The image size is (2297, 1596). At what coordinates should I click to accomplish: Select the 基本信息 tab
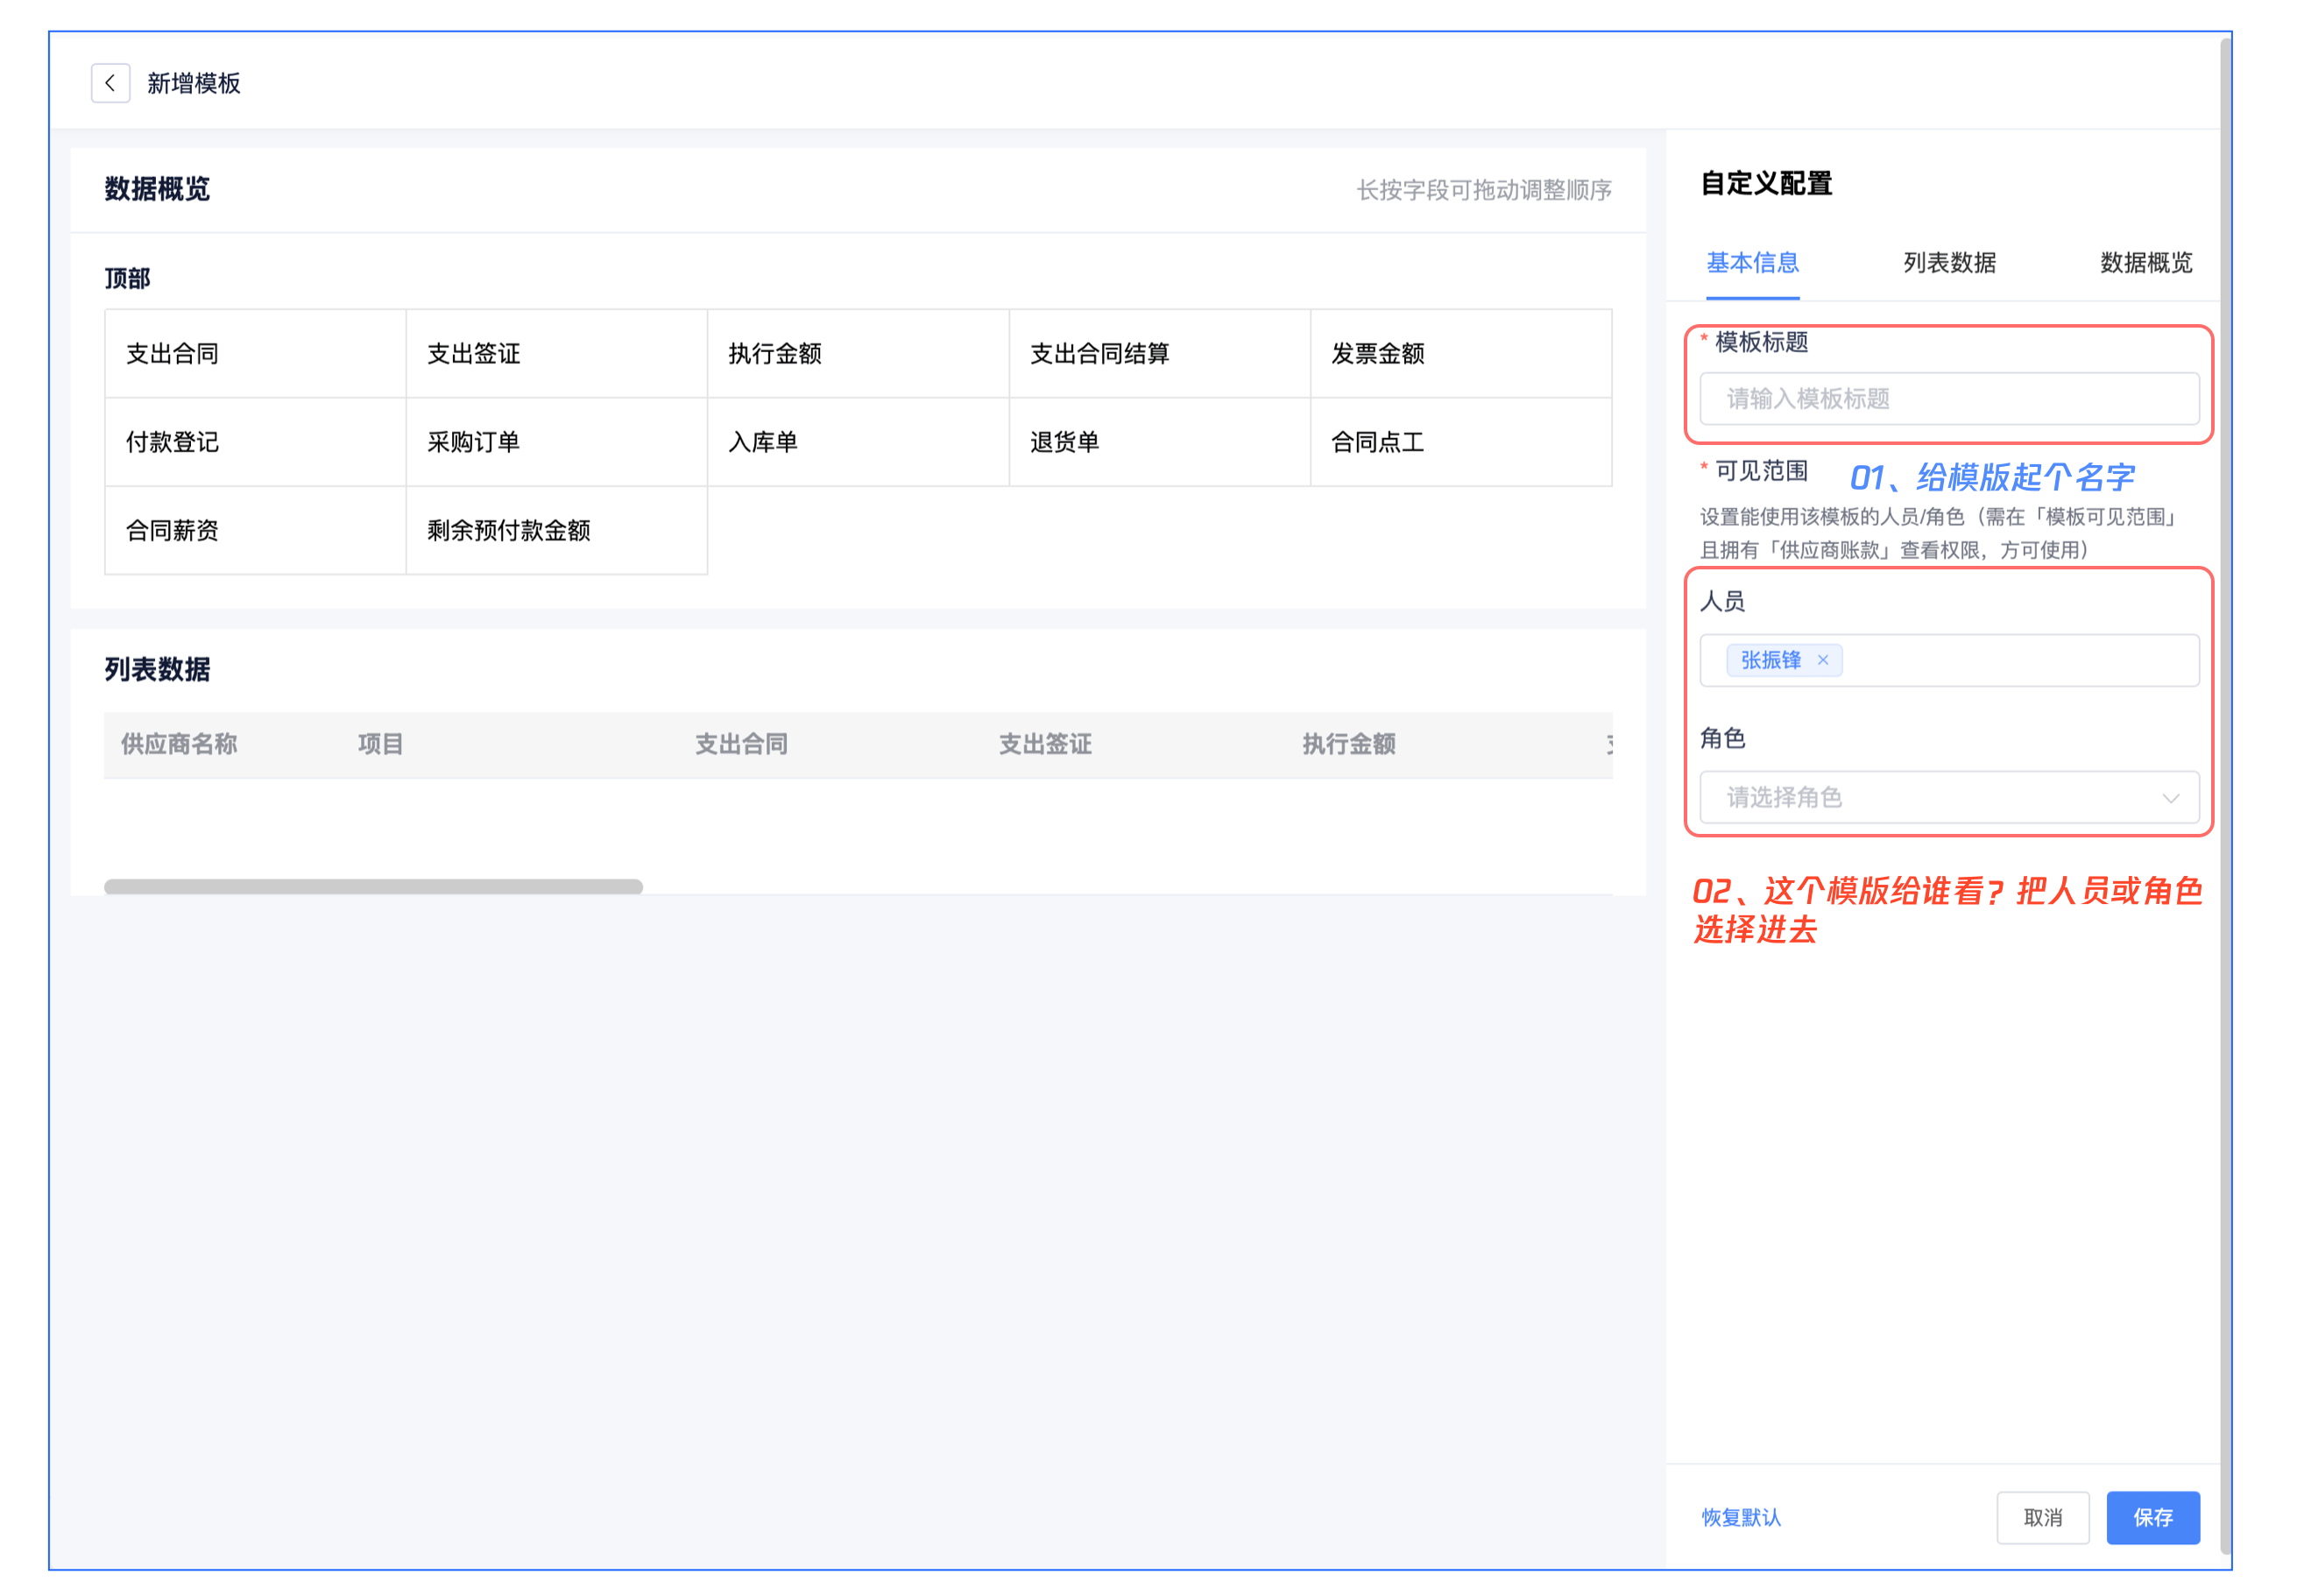(1751, 263)
